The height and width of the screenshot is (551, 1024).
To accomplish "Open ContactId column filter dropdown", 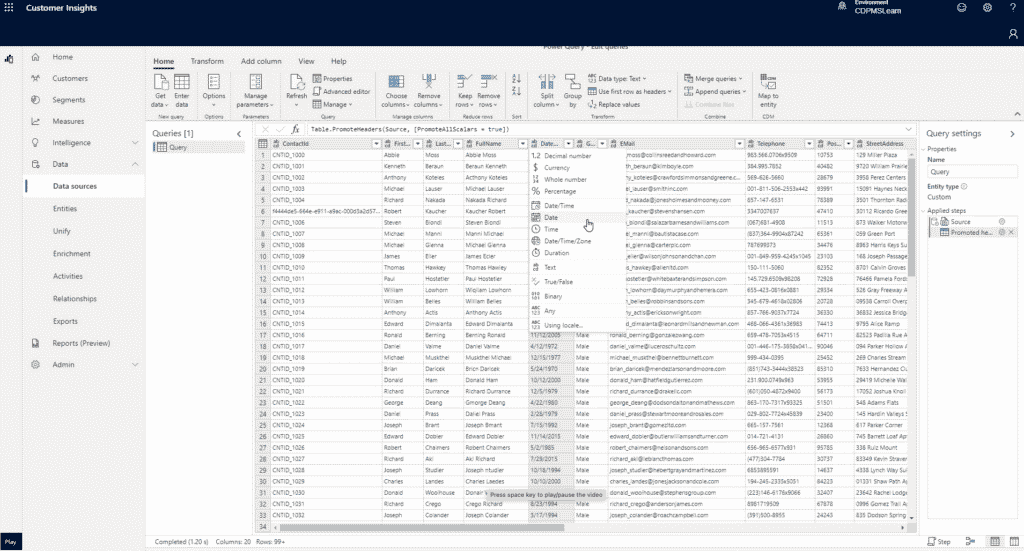I will pyautogui.click(x=376, y=144).
